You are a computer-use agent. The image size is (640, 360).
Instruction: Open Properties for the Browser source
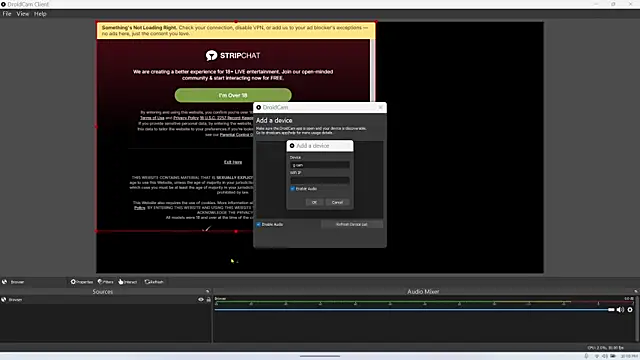(82, 282)
